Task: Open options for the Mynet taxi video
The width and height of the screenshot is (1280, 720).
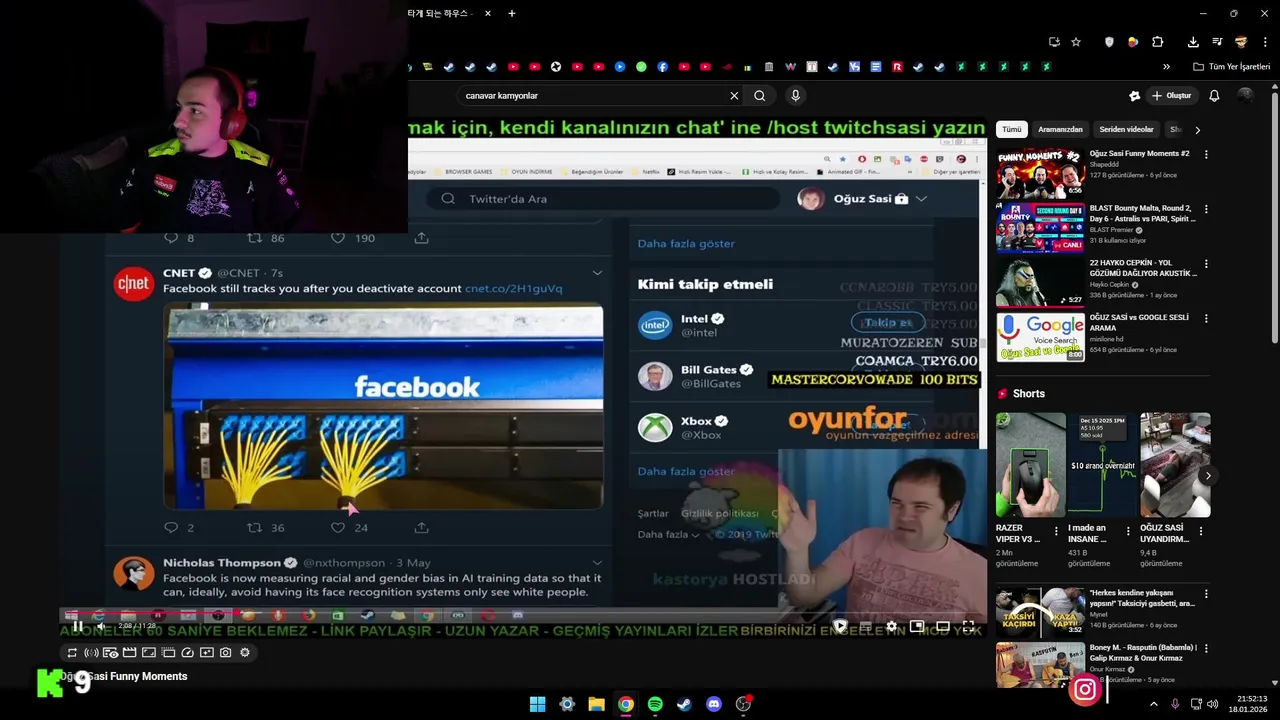Action: [1206, 594]
